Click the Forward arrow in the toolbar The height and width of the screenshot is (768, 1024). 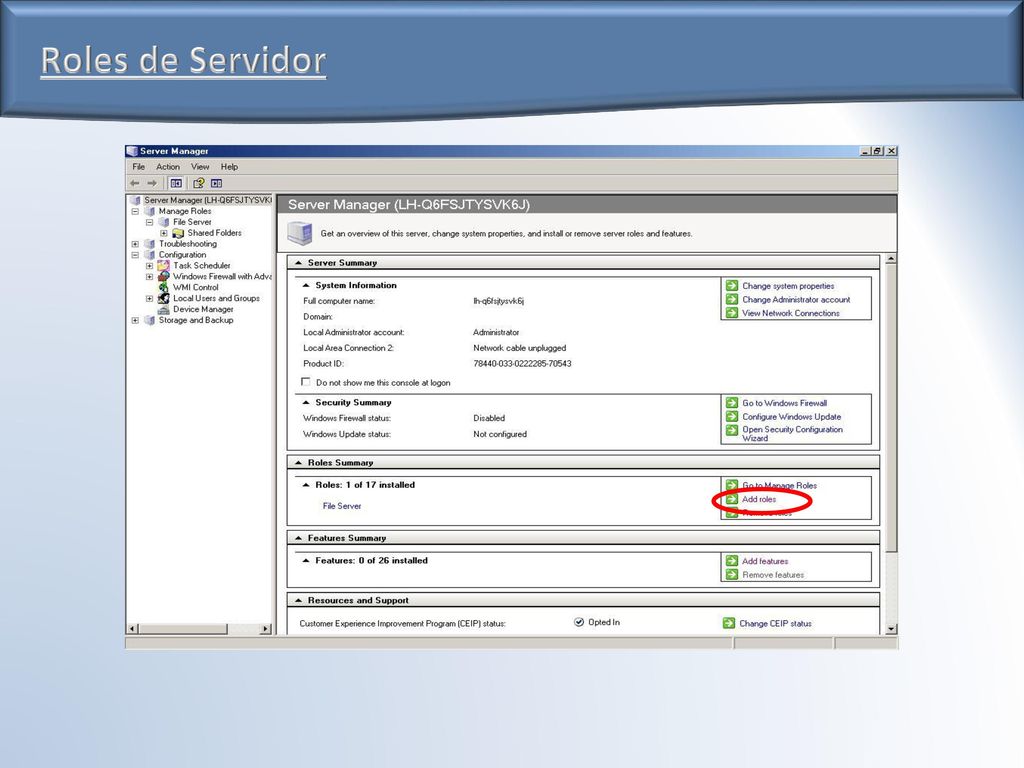pyautogui.click(x=152, y=184)
